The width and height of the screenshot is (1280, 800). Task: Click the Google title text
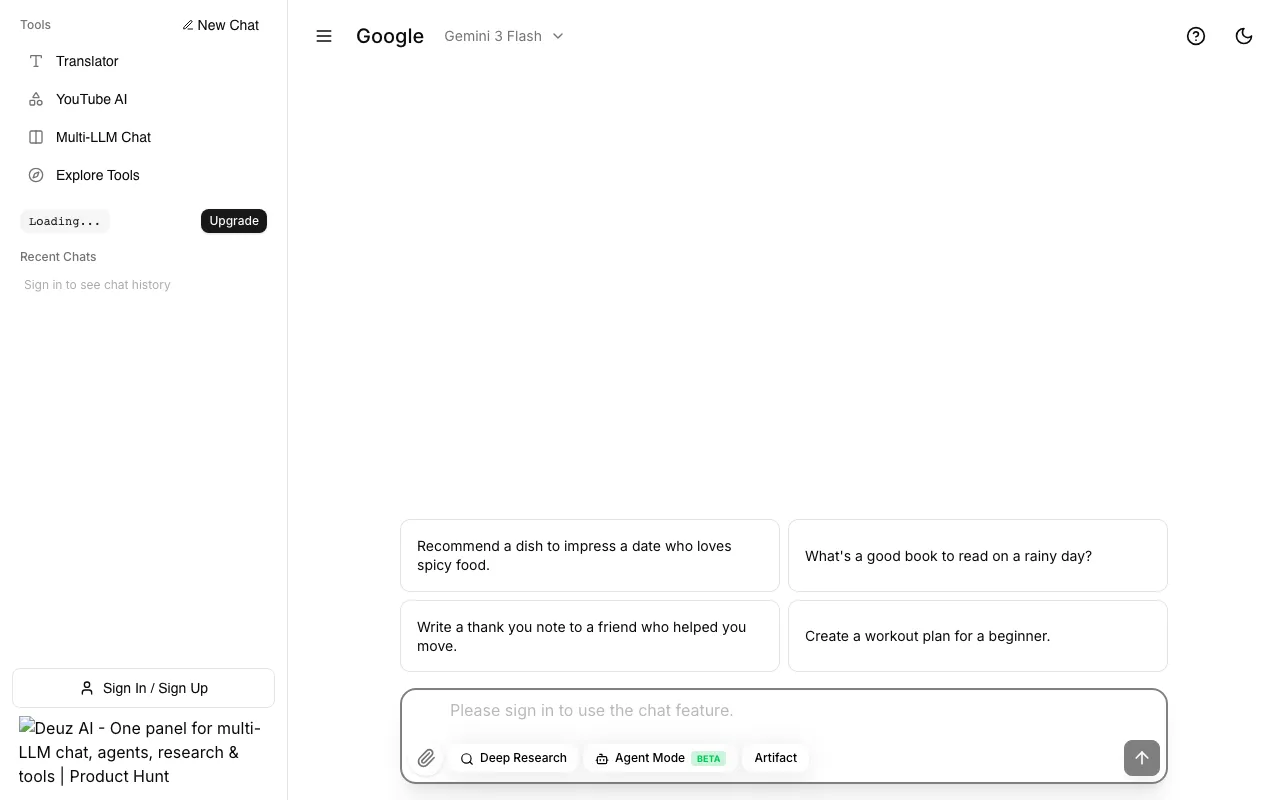(x=390, y=36)
